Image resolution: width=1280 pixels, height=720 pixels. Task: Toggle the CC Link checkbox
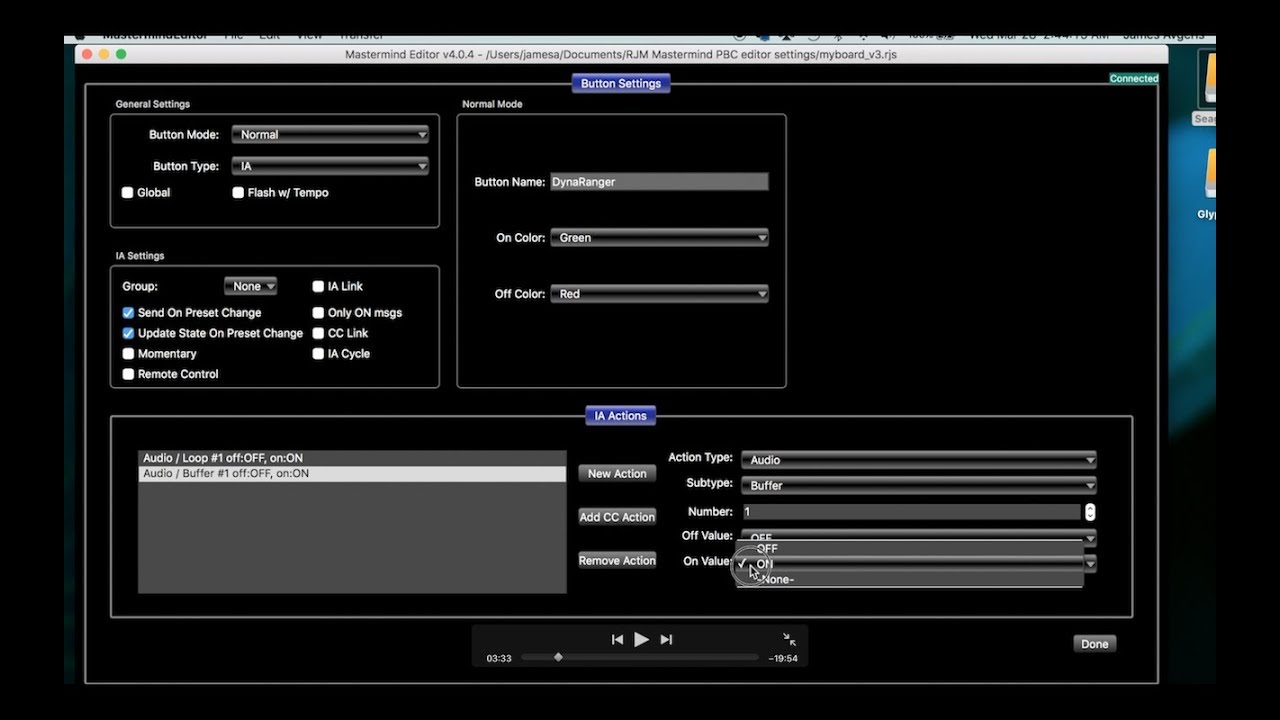point(318,333)
